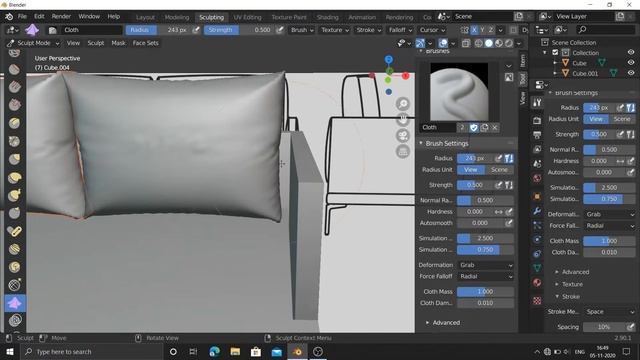Open World properties globe icon
The width and height of the screenshot is (640, 360).
[x=537, y=178]
